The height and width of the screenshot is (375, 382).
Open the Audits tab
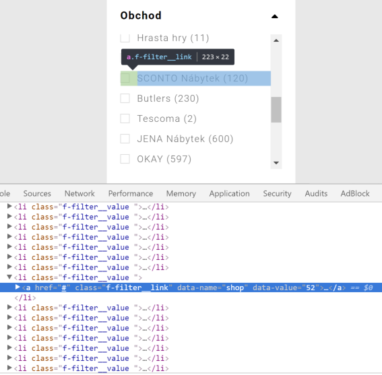pyautogui.click(x=316, y=194)
